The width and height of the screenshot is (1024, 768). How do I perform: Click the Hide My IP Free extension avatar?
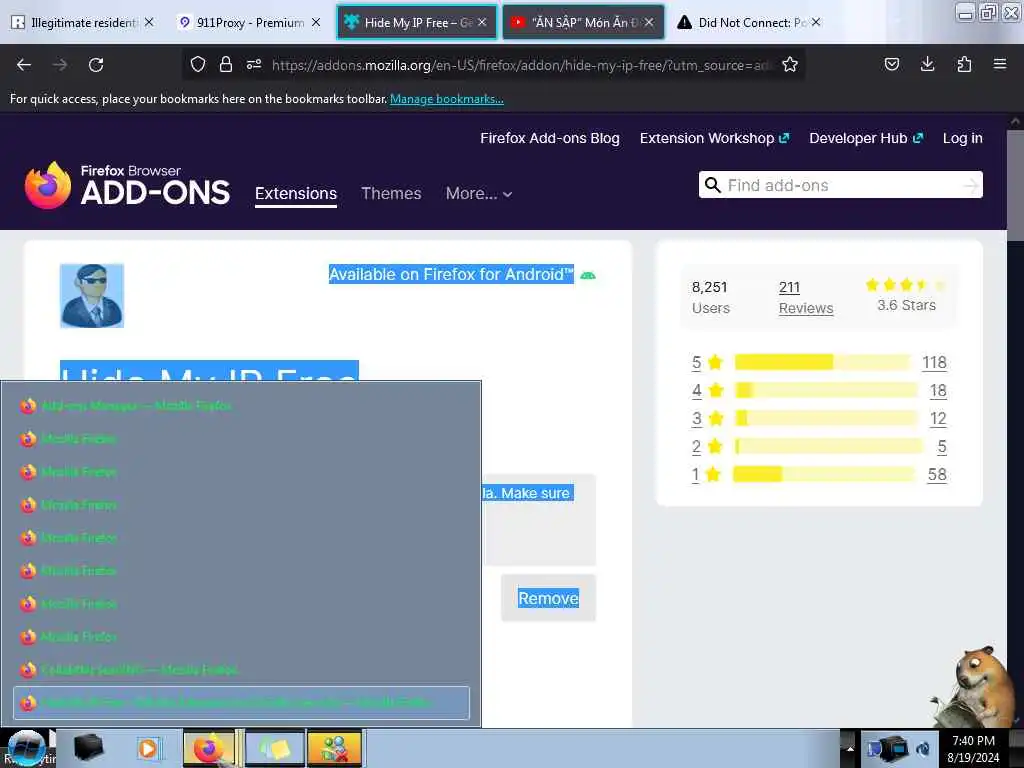tap(91, 296)
